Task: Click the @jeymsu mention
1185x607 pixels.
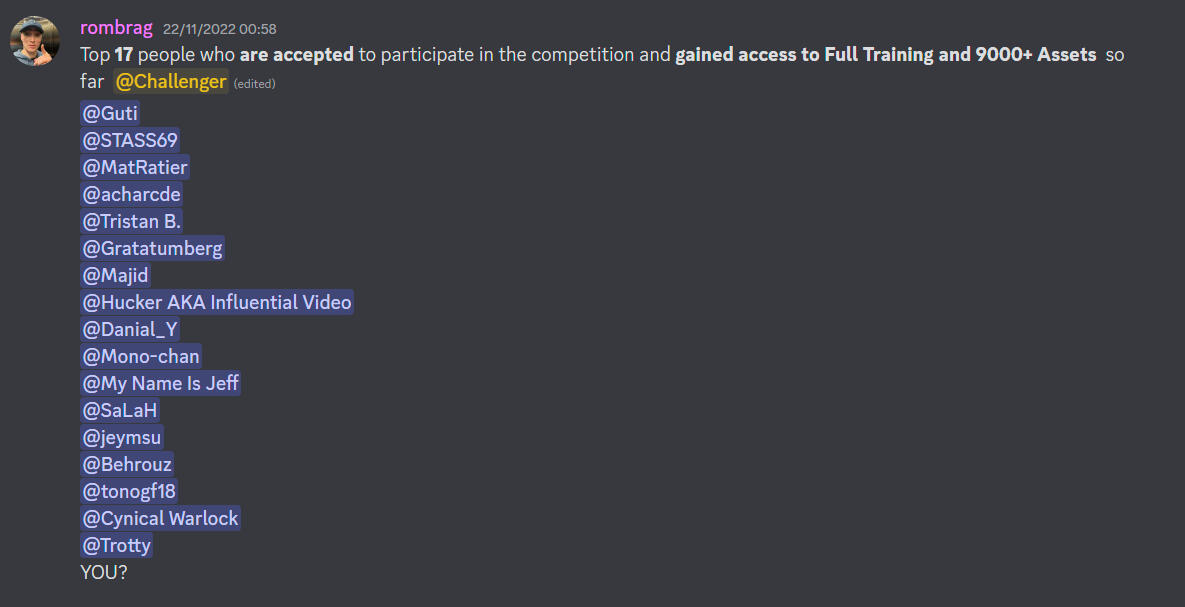Action: (x=122, y=437)
